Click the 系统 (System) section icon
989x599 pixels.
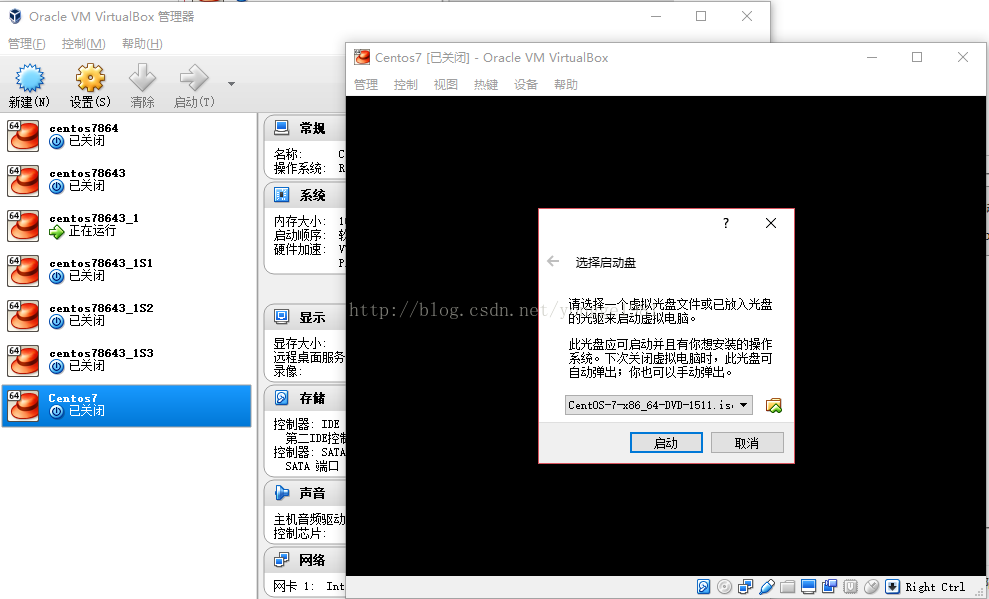tap(281, 195)
